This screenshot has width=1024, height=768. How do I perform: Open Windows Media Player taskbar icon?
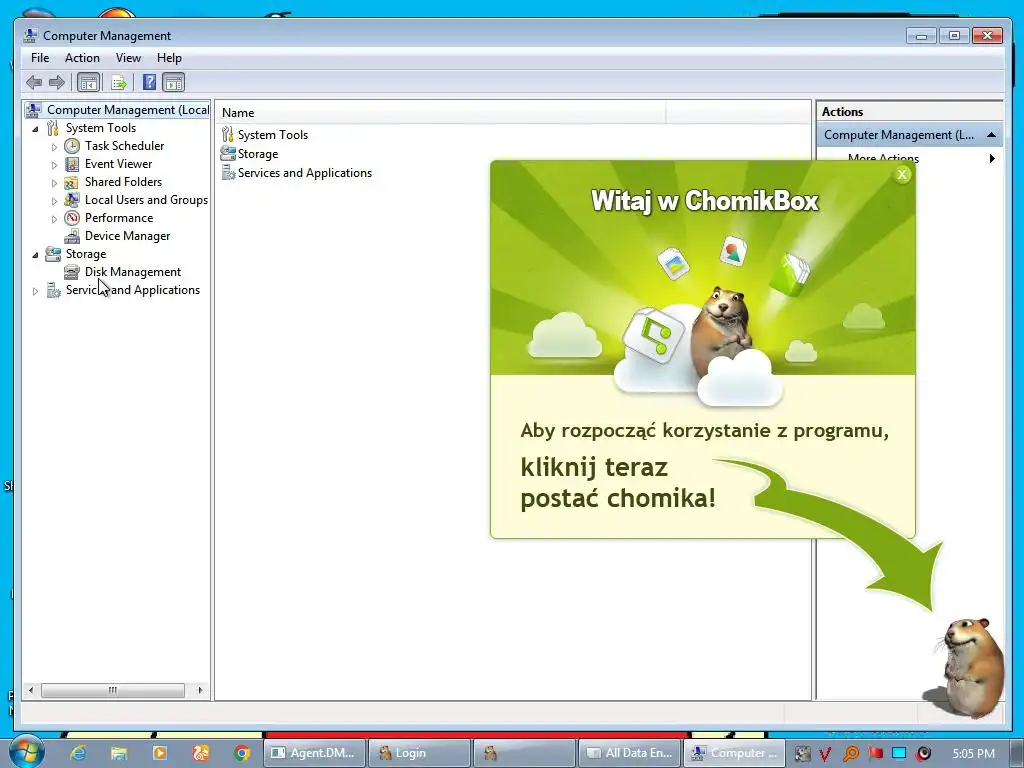point(160,753)
